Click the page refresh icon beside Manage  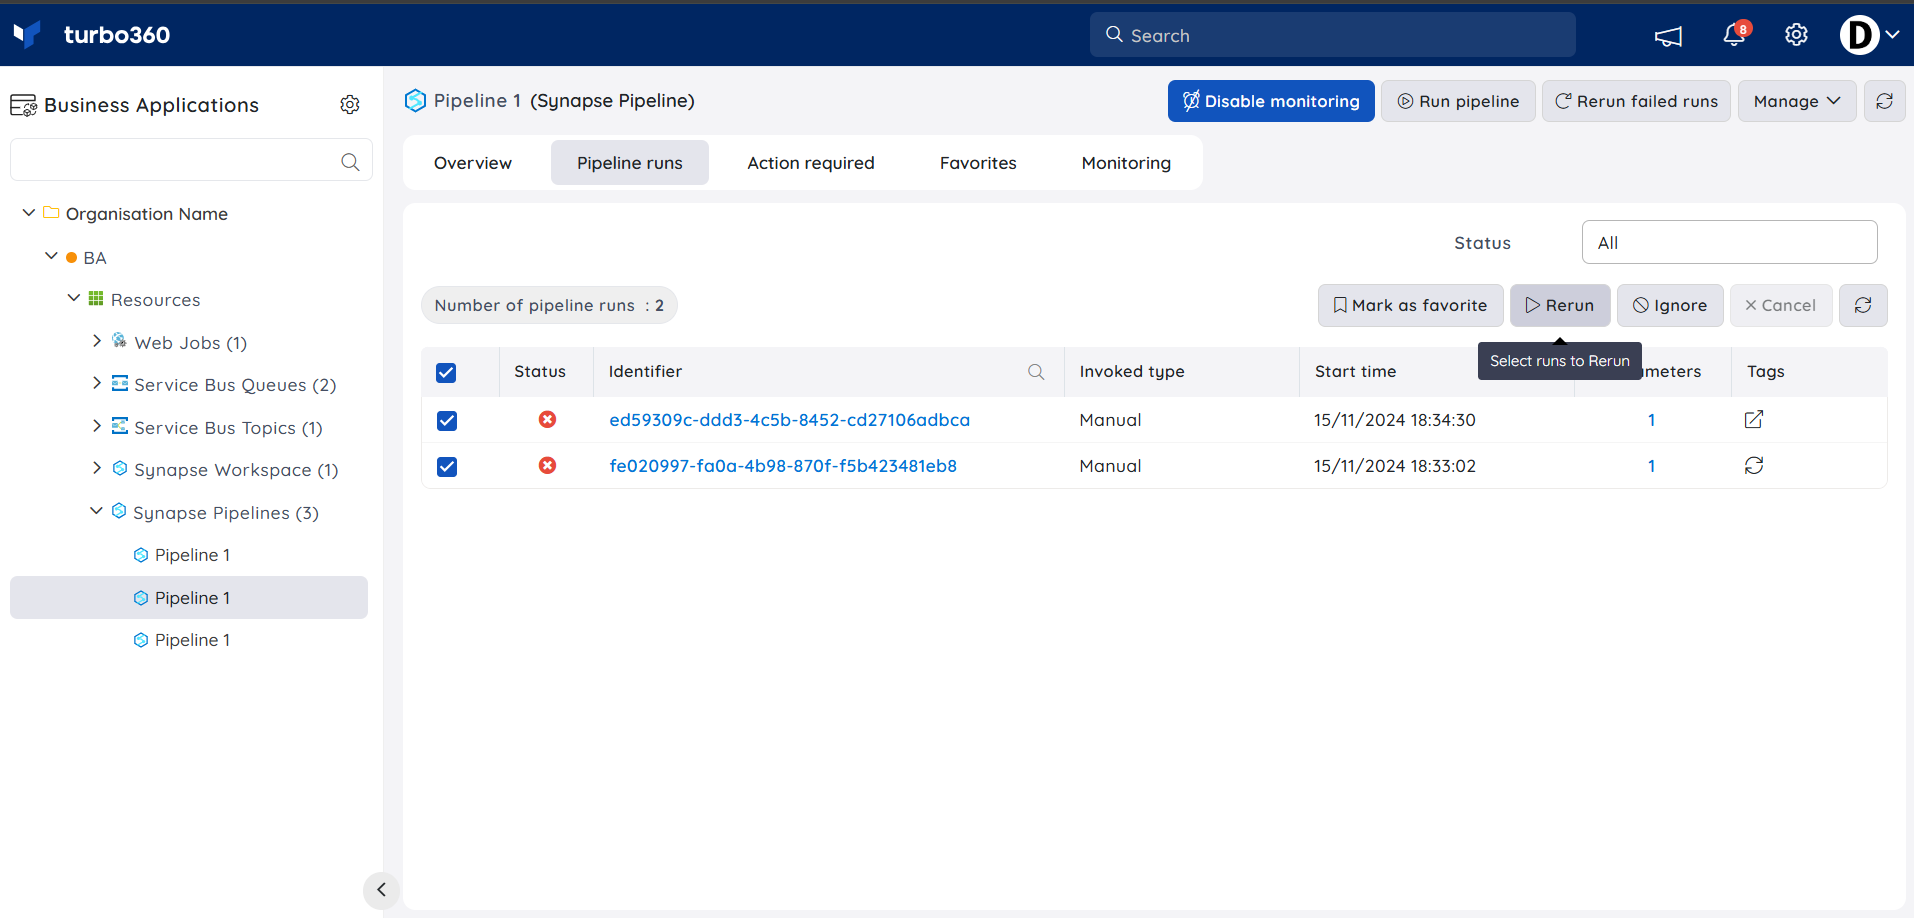point(1885,101)
